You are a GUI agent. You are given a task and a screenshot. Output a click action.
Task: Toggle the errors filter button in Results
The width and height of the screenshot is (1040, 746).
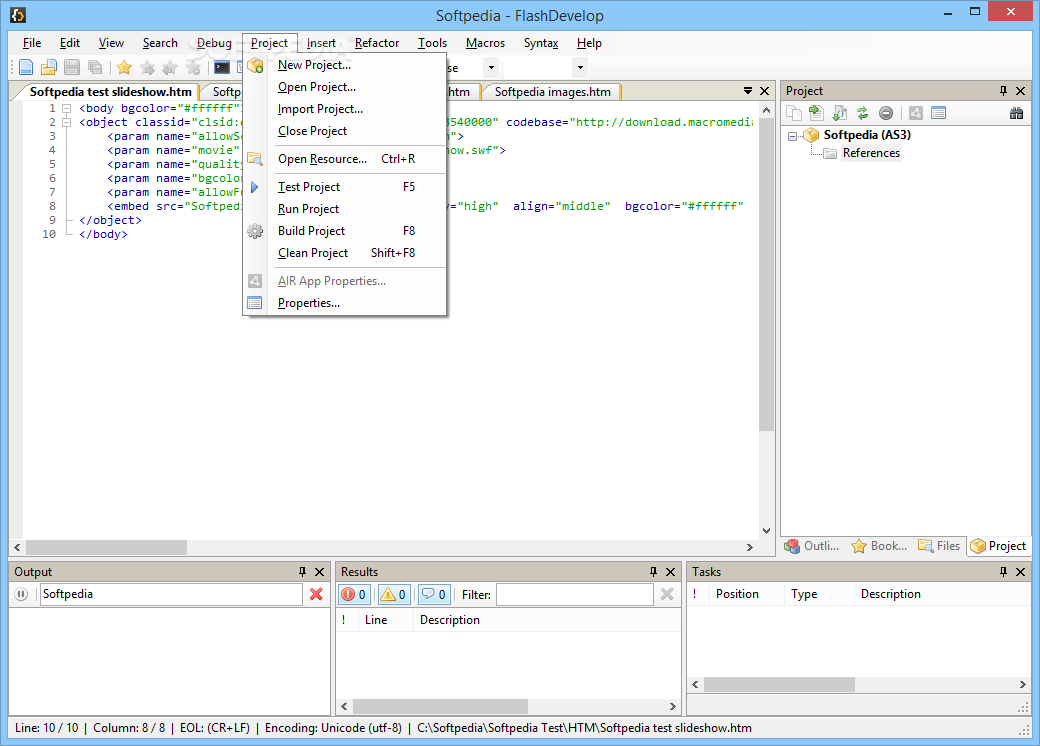[354, 594]
